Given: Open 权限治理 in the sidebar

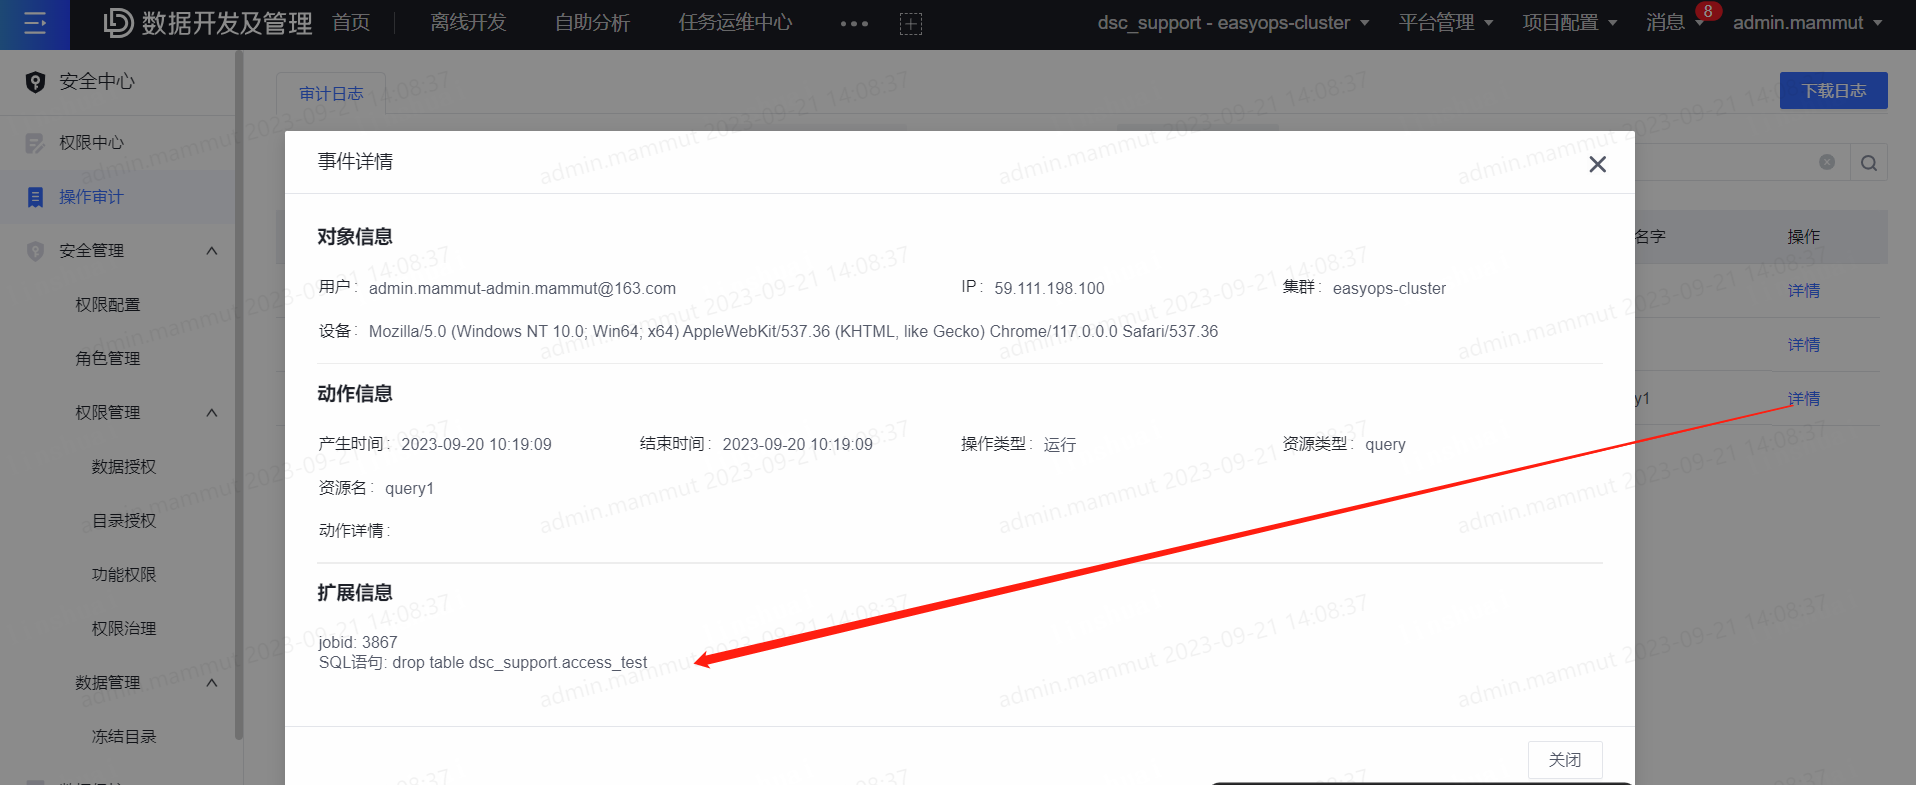Looking at the screenshot, I should pos(124,629).
